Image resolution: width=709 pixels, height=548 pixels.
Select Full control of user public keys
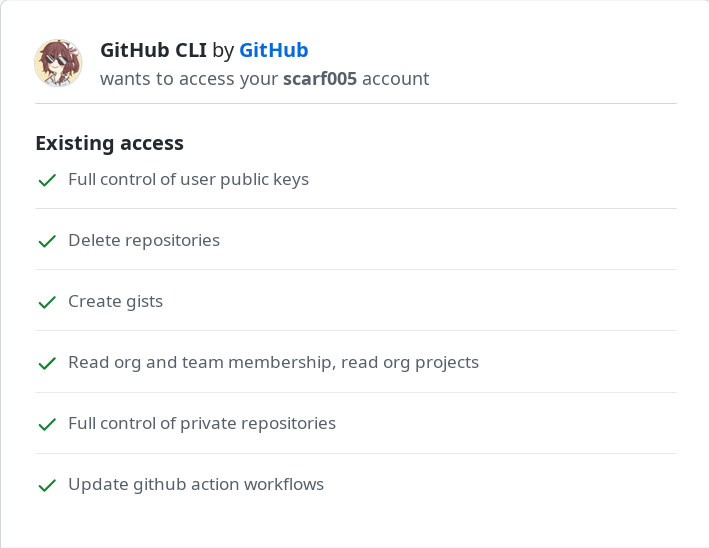[189, 180]
